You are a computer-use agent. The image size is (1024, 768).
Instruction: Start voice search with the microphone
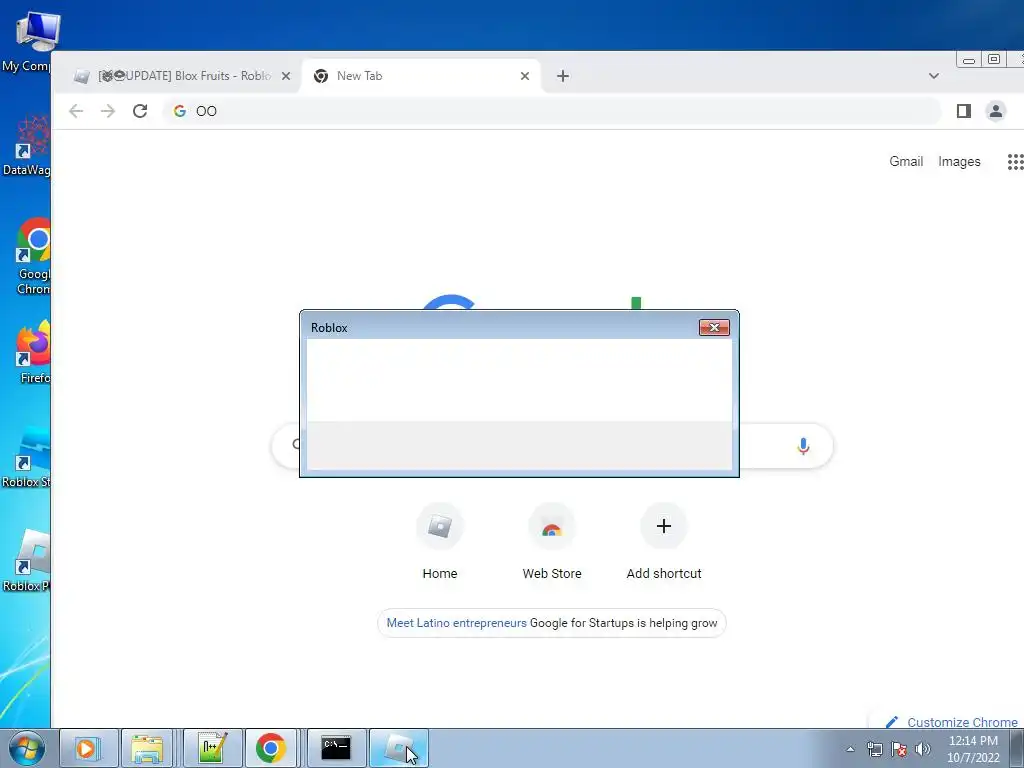803,446
